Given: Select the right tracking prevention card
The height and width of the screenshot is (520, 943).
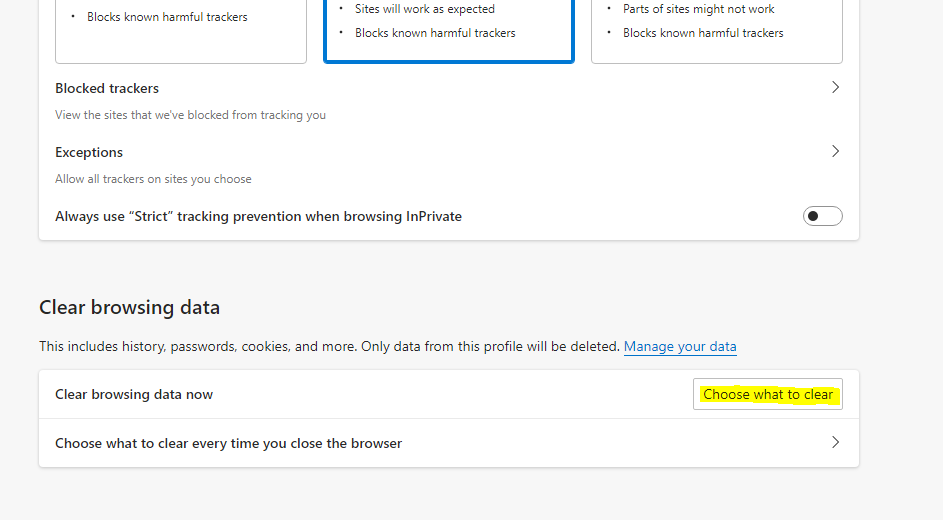Looking at the screenshot, I should (x=717, y=30).
